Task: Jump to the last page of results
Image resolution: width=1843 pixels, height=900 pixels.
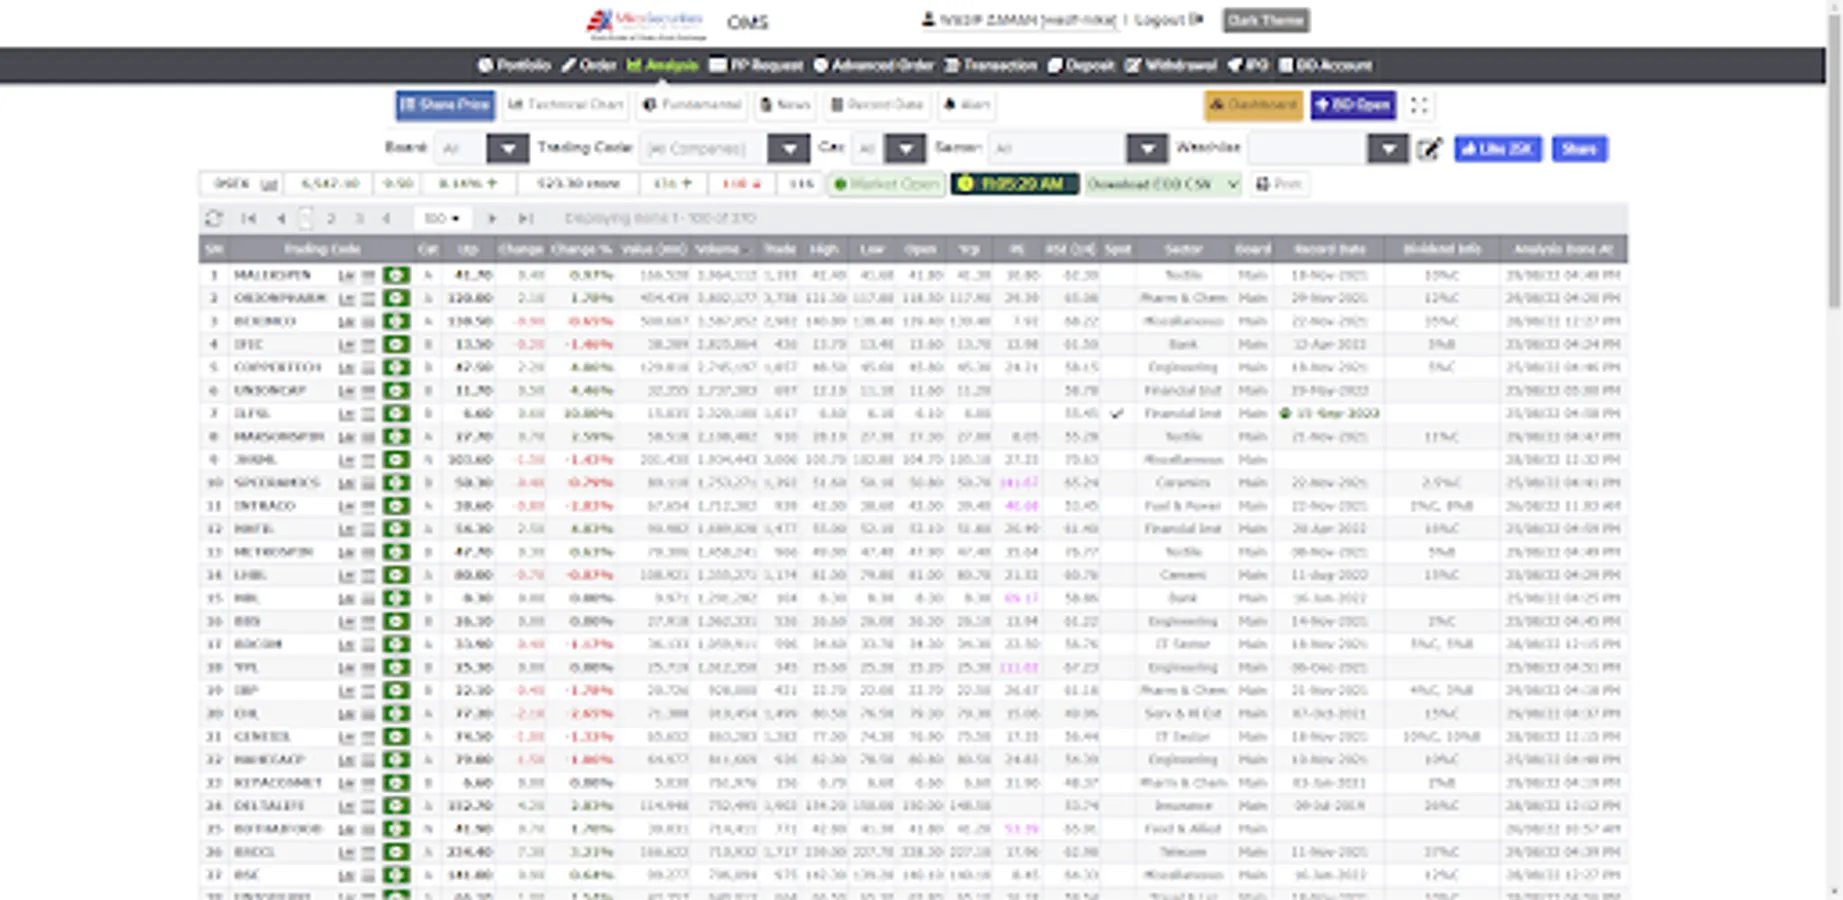Action: tap(526, 218)
